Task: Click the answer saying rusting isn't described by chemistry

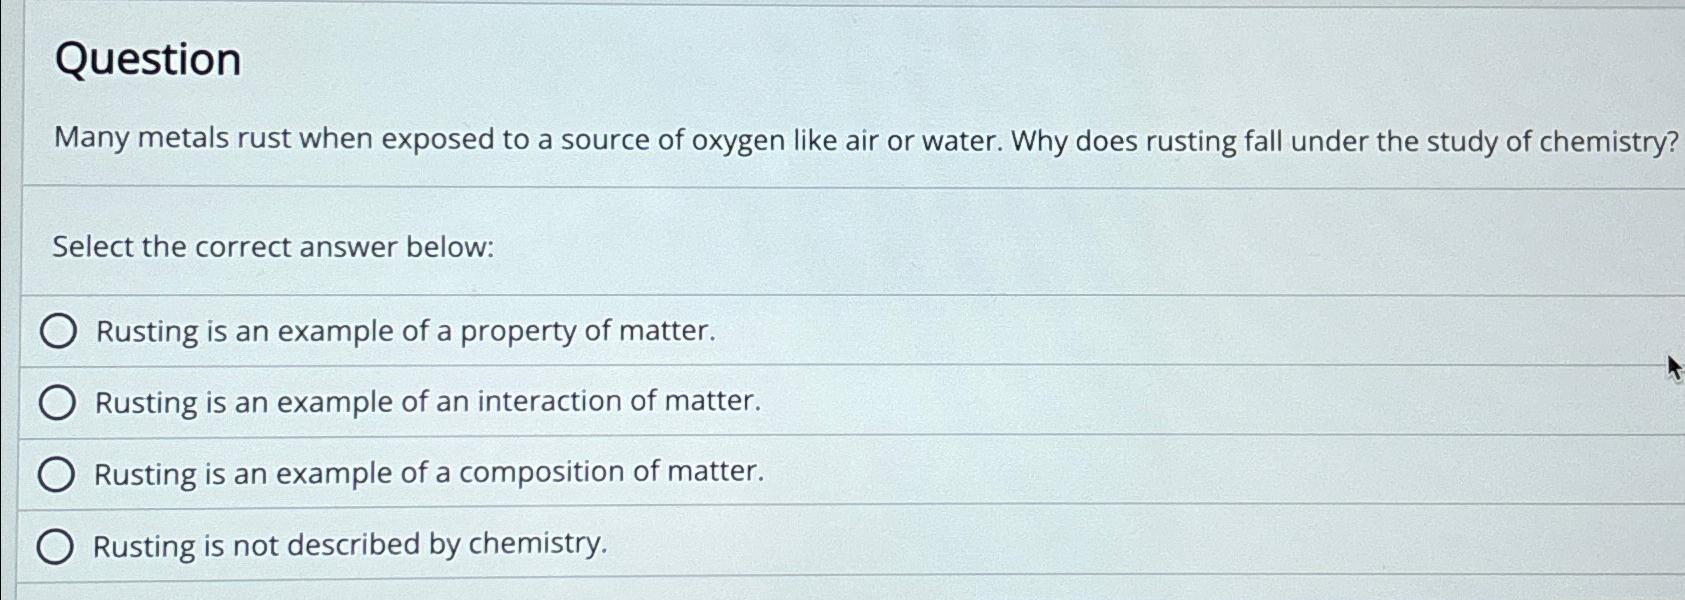Action: [351, 545]
